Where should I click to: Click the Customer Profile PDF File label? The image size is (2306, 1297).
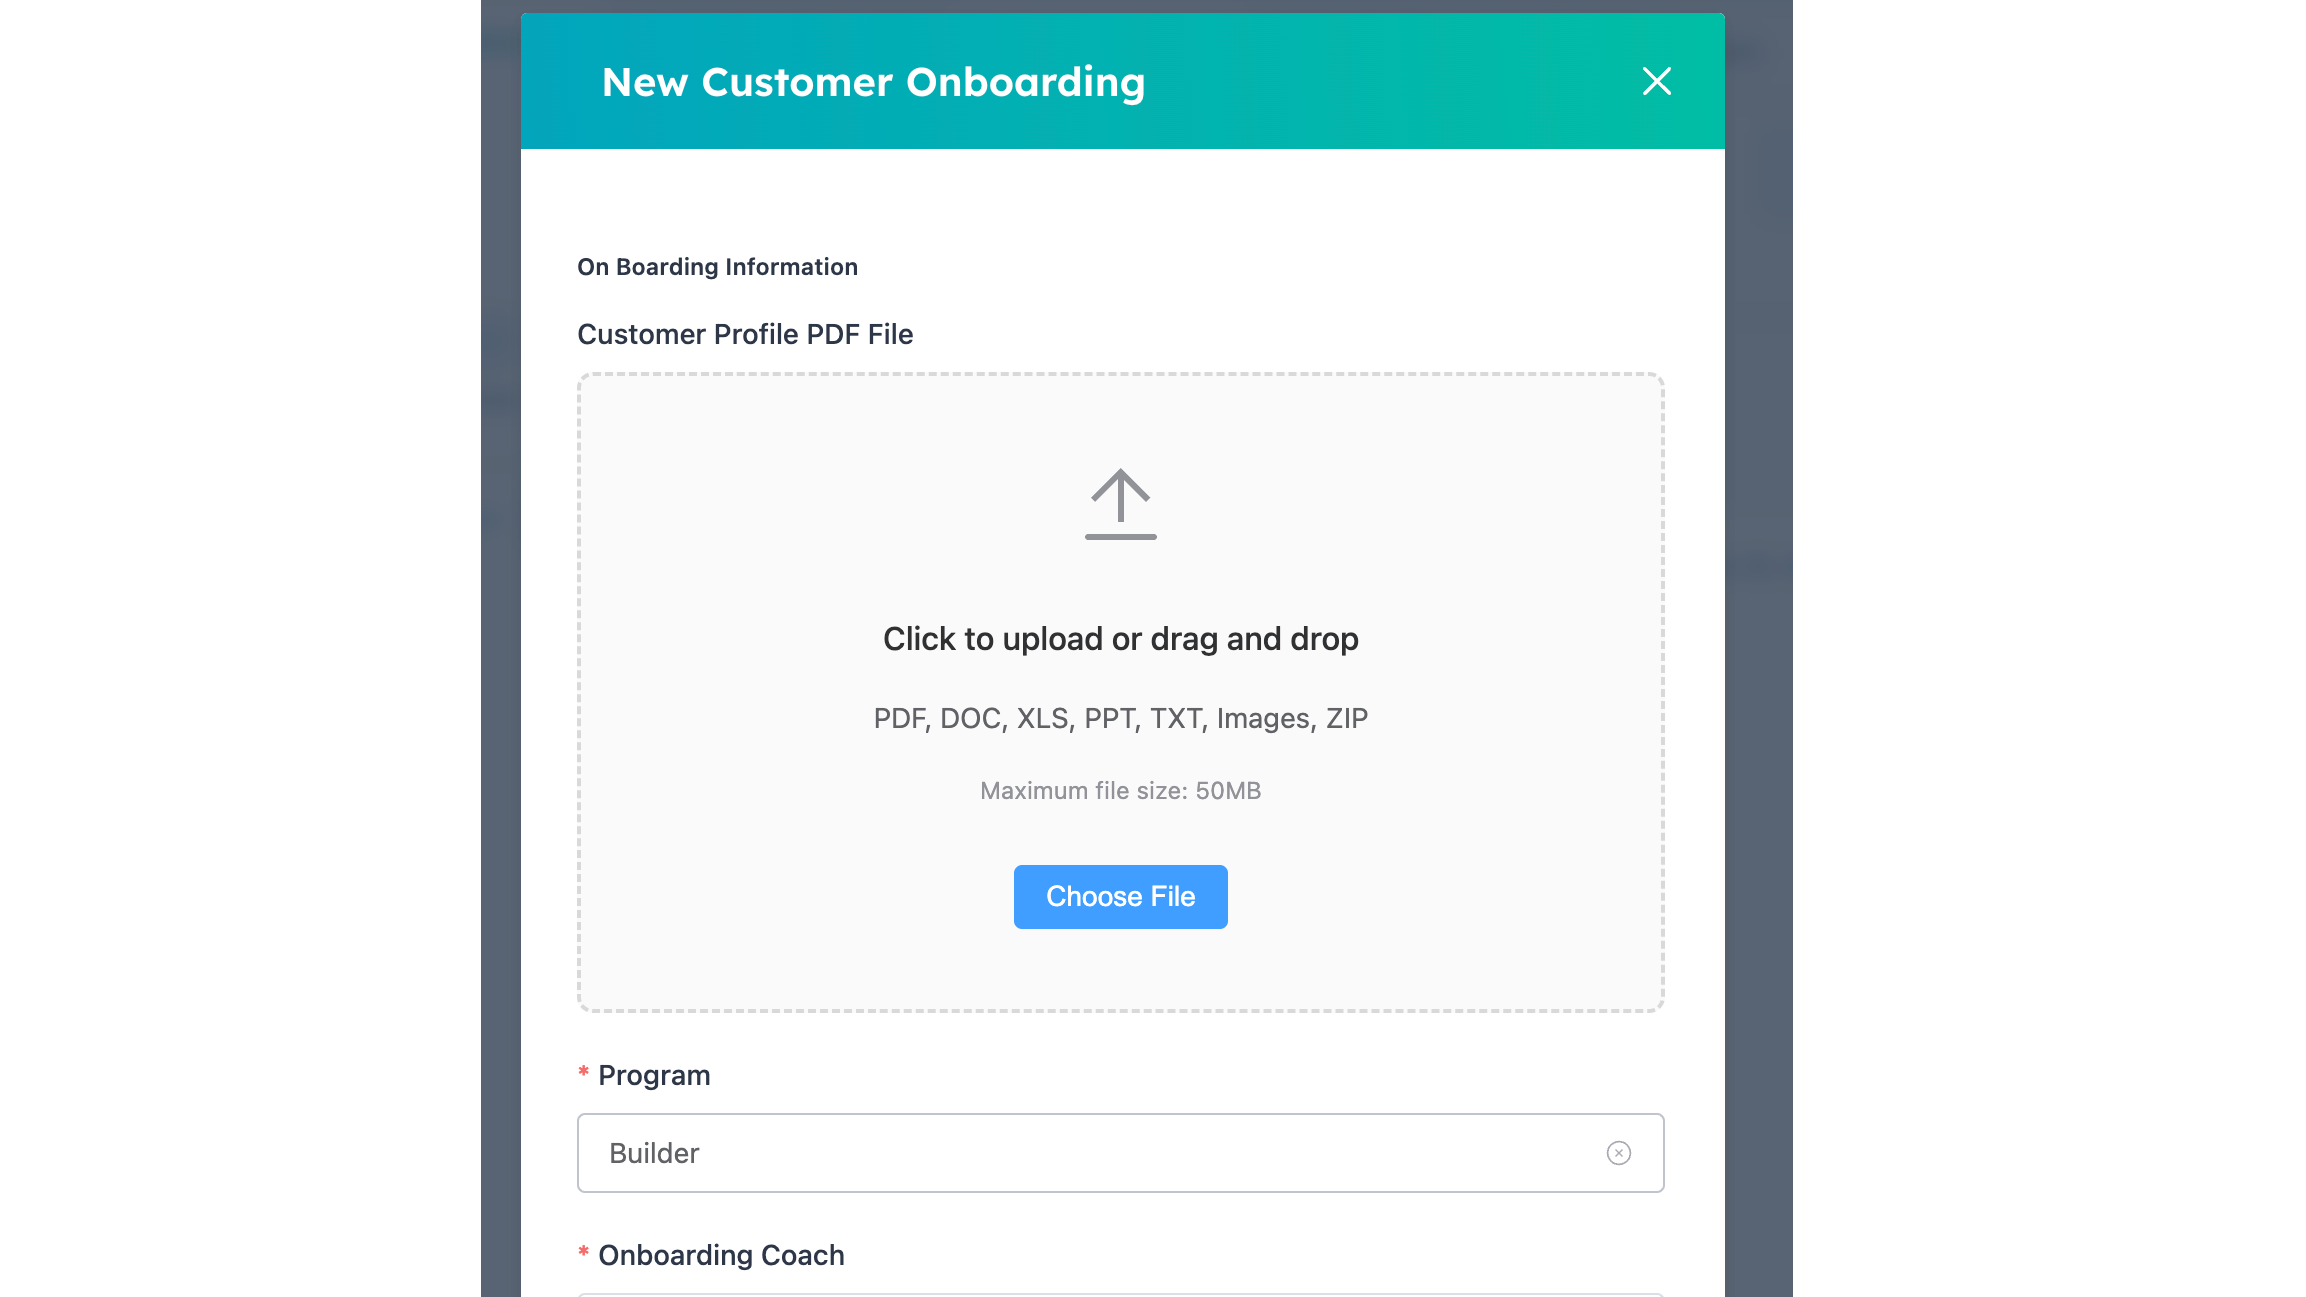click(x=745, y=334)
